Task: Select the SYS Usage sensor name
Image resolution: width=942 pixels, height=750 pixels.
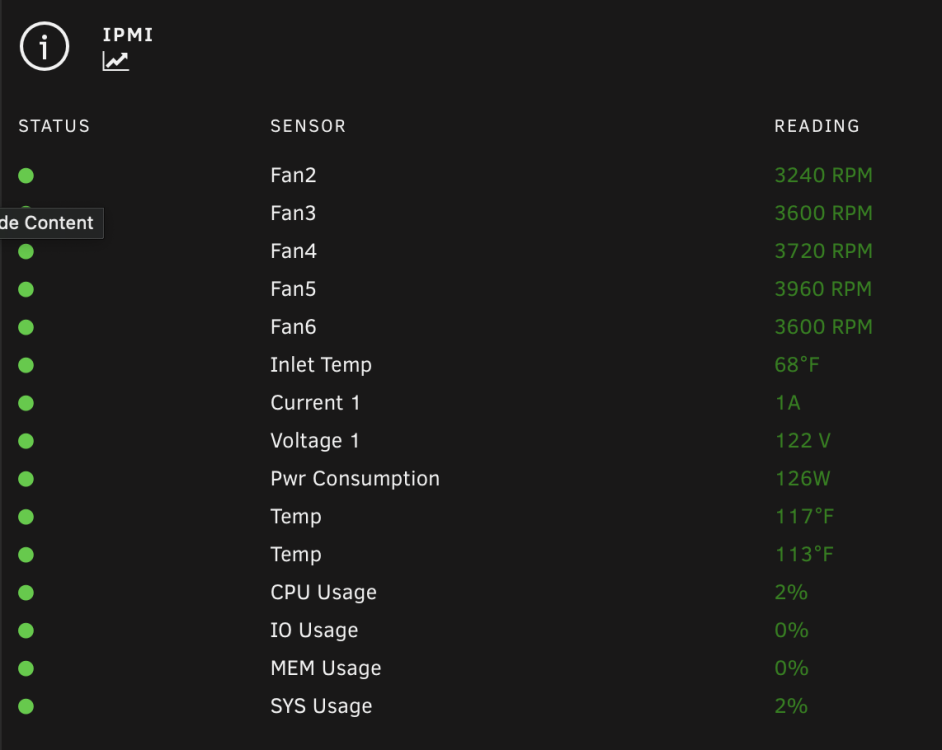Action: (321, 706)
